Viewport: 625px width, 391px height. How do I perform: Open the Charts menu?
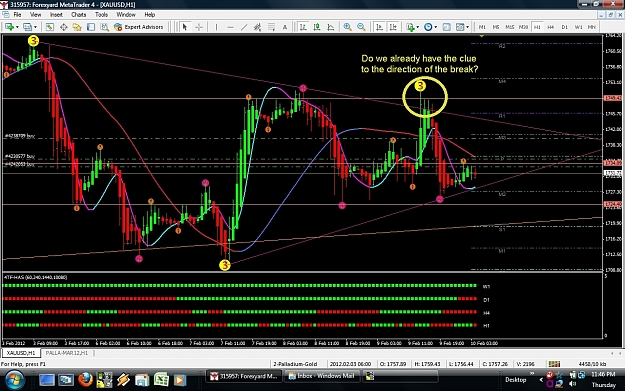click(79, 15)
